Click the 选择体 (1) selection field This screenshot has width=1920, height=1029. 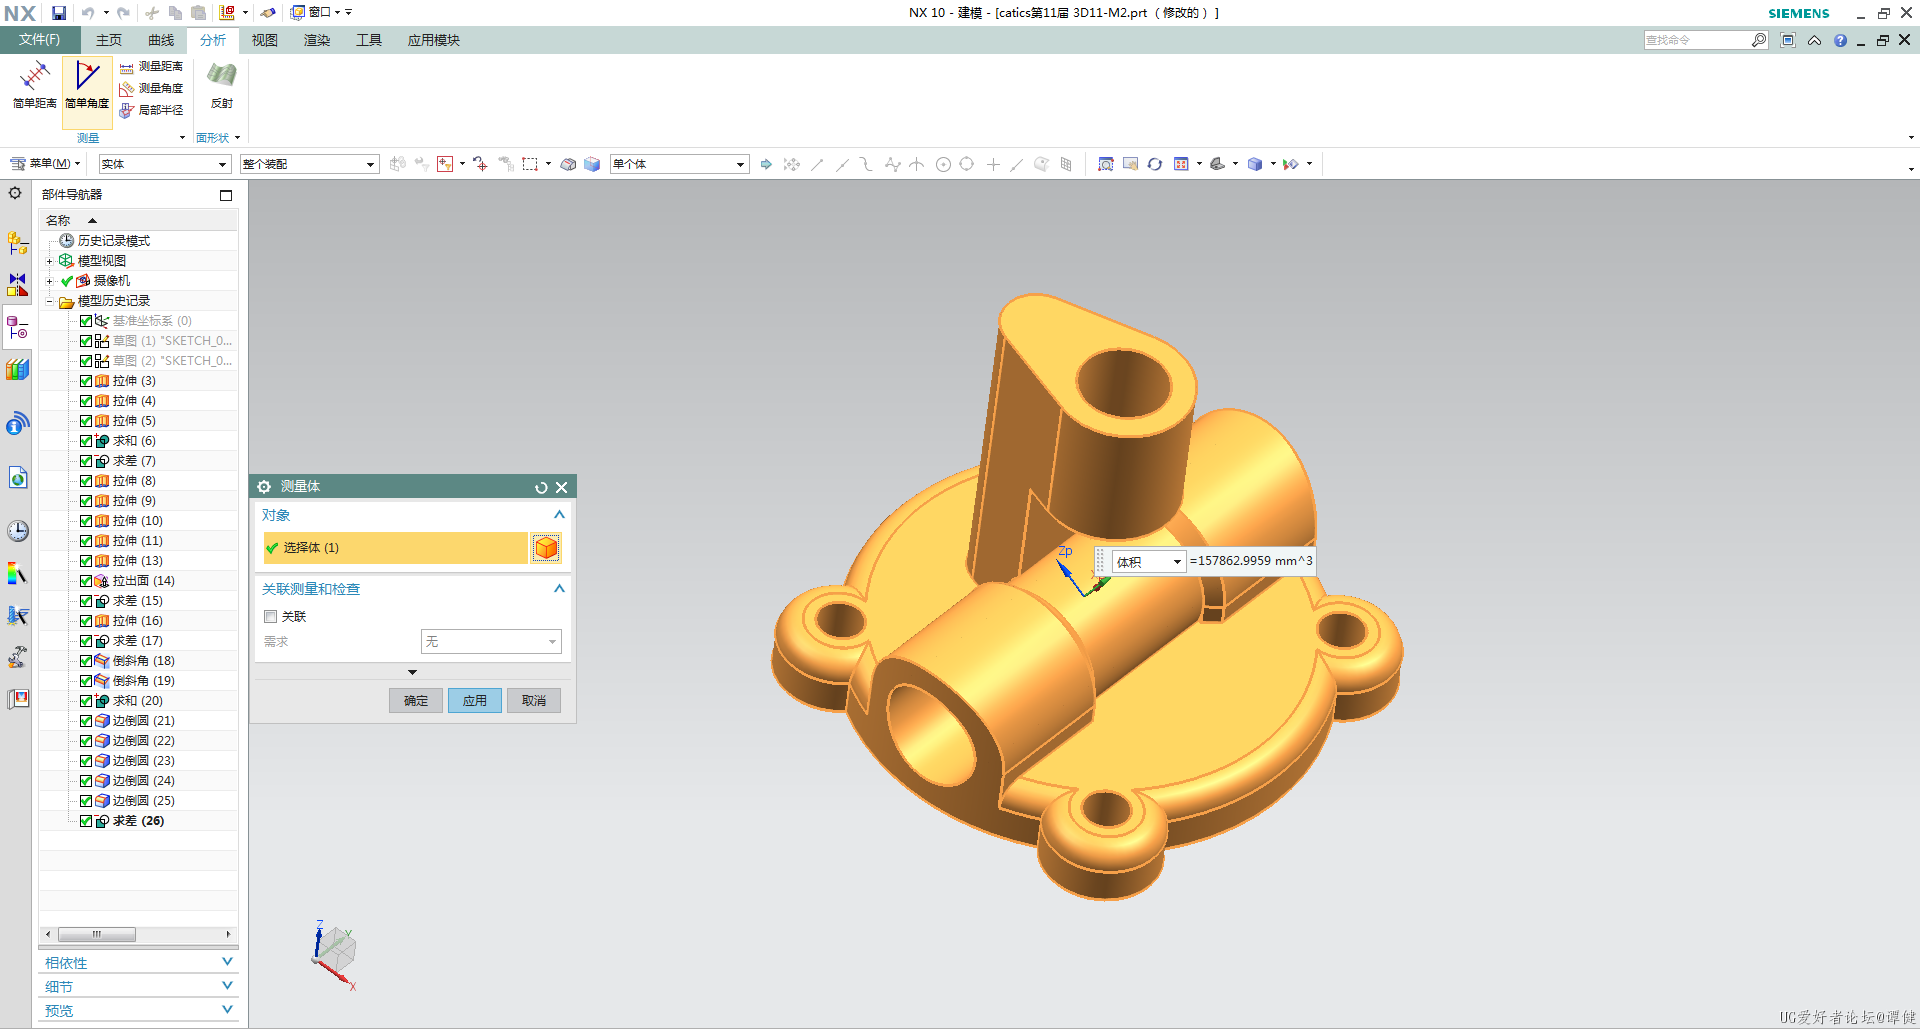pyautogui.click(x=396, y=548)
